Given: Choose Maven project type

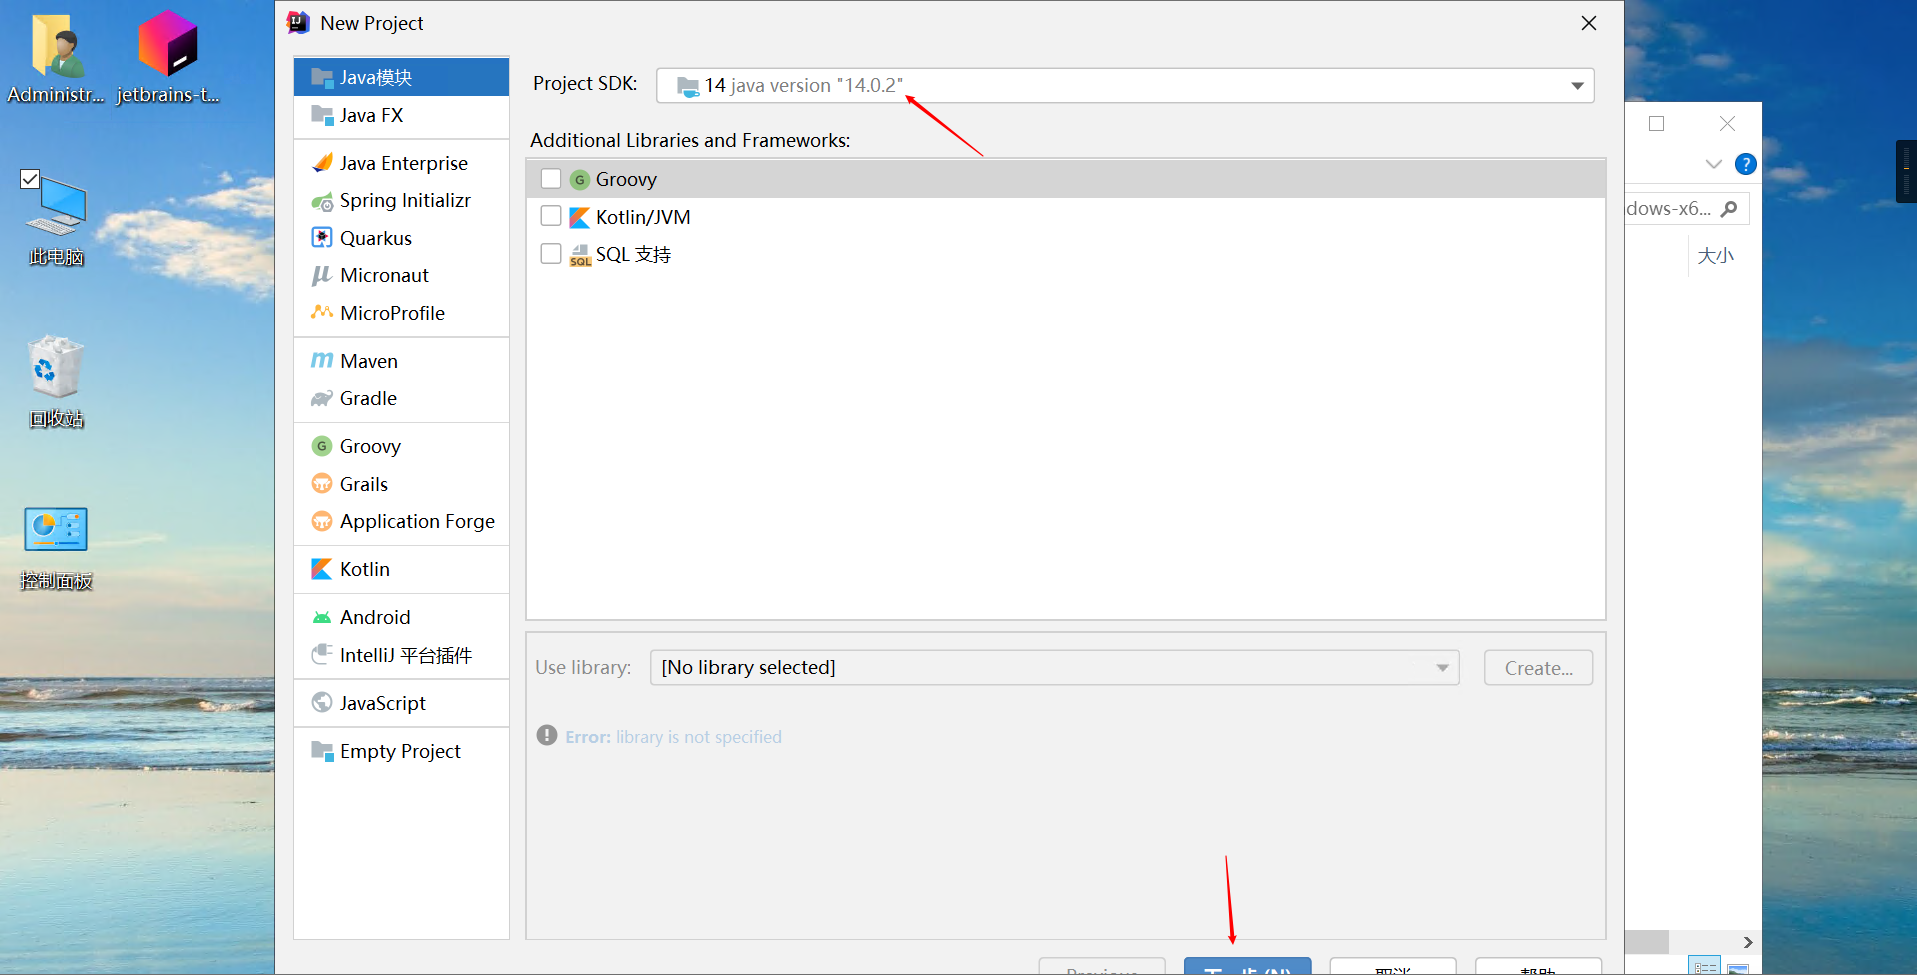Looking at the screenshot, I should click(401, 361).
